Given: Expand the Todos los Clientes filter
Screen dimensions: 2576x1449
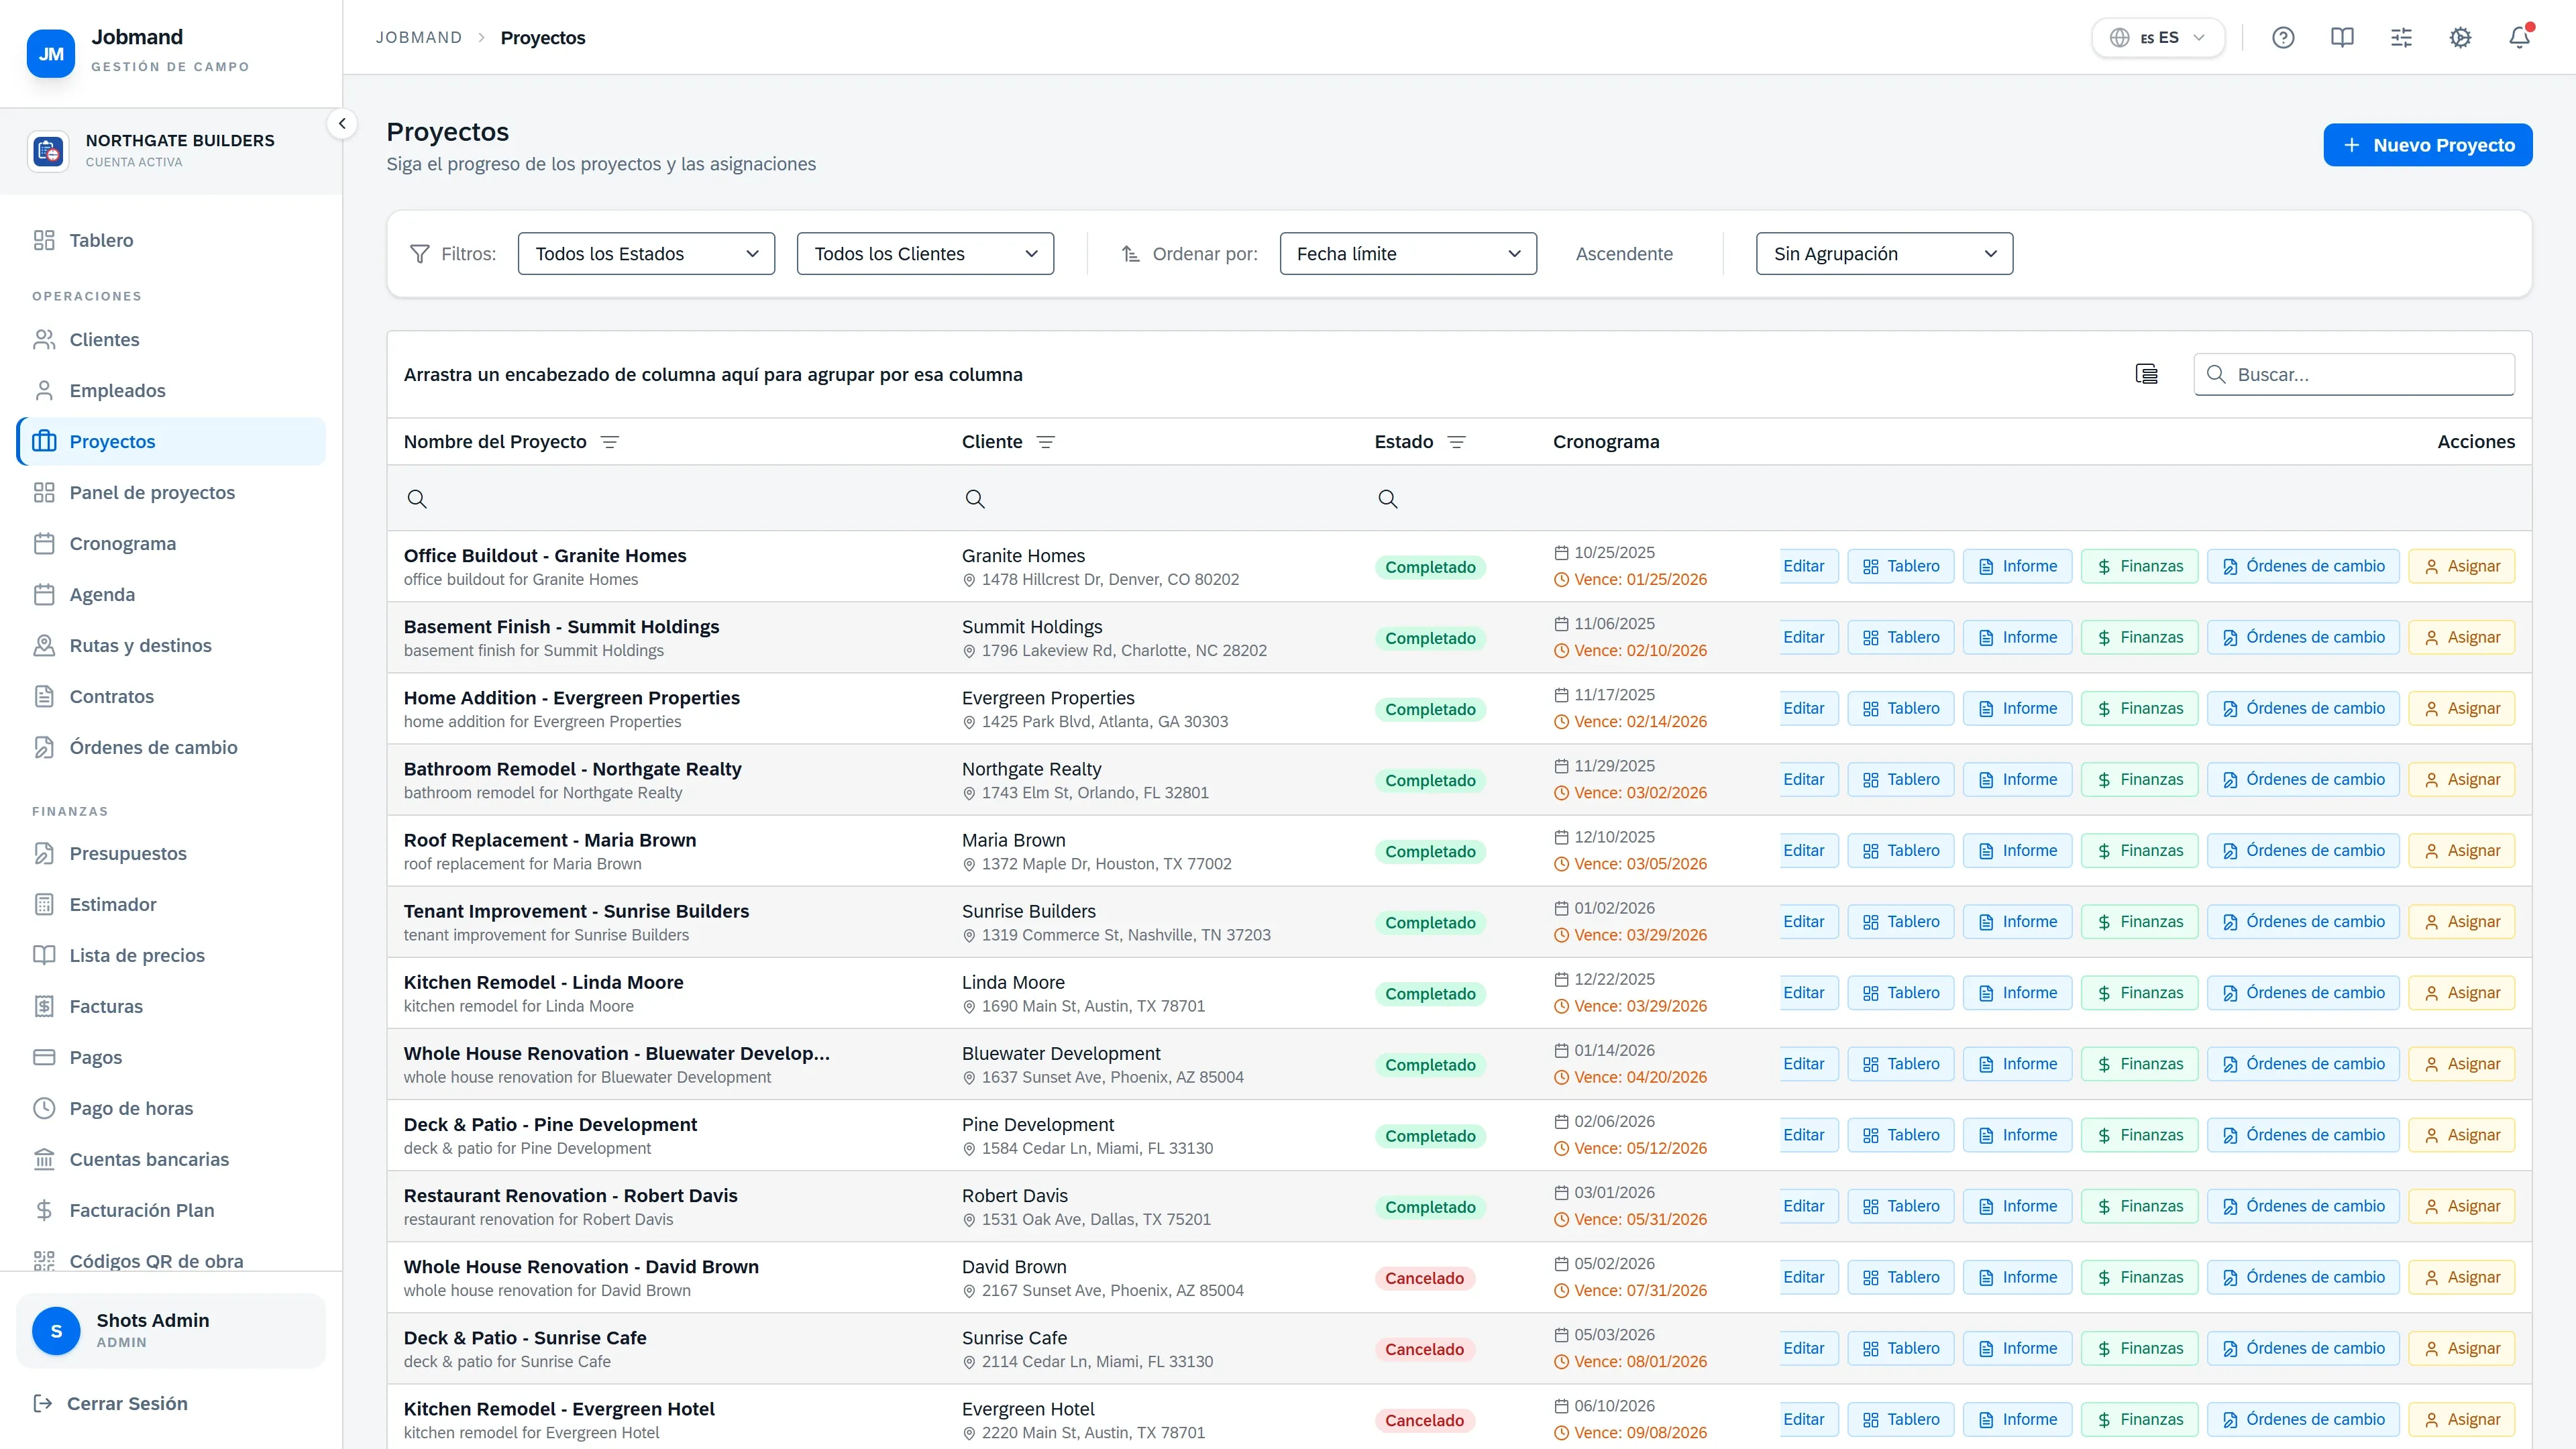Looking at the screenshot, I should (x=925, y=254).
